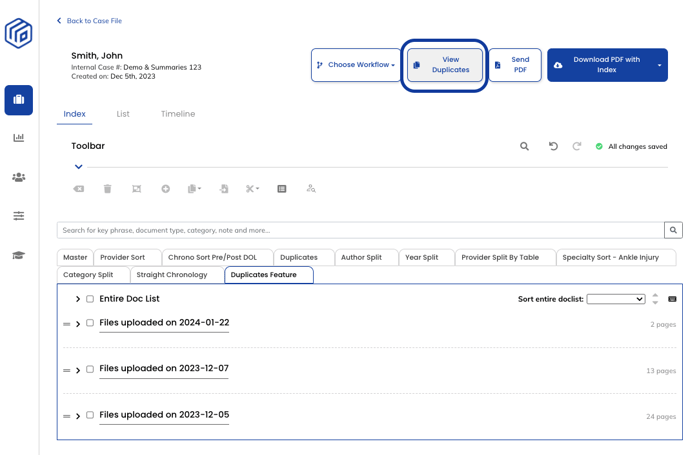Screen dimensions: 688x455
Task: Select the Master tab
Action: tap(75, 257)
